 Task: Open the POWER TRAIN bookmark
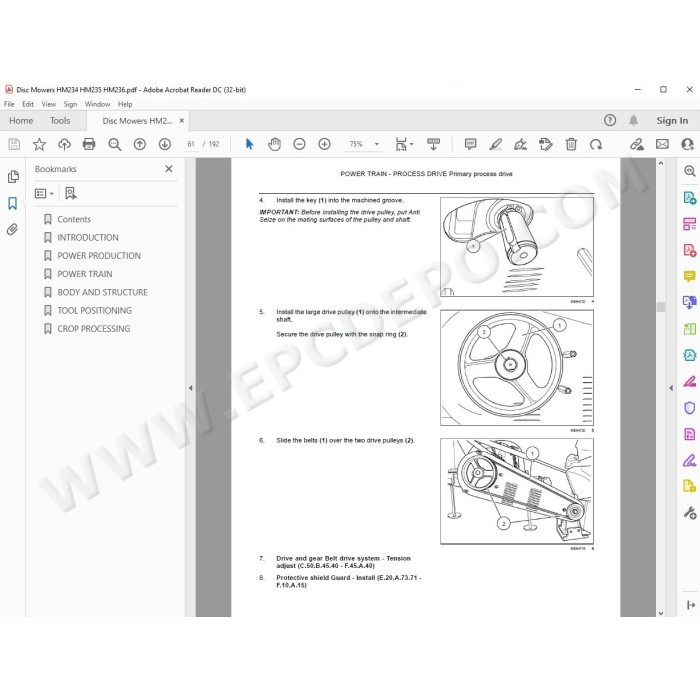pyautogui.click(x=85, y=274)
